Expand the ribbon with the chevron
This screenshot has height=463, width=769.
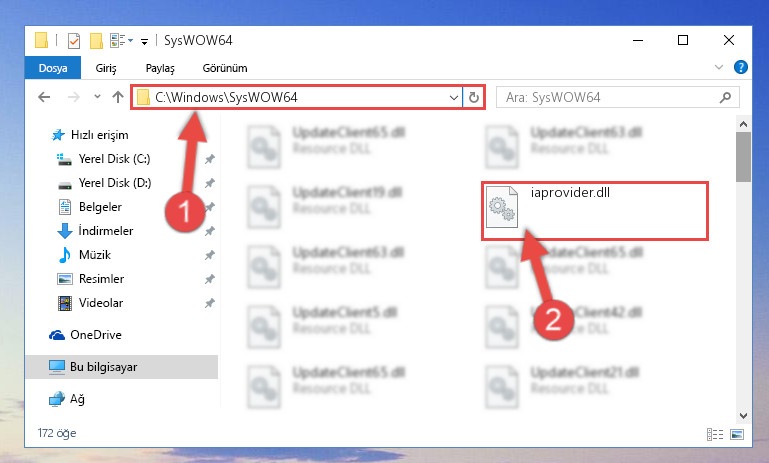(719, 67)
